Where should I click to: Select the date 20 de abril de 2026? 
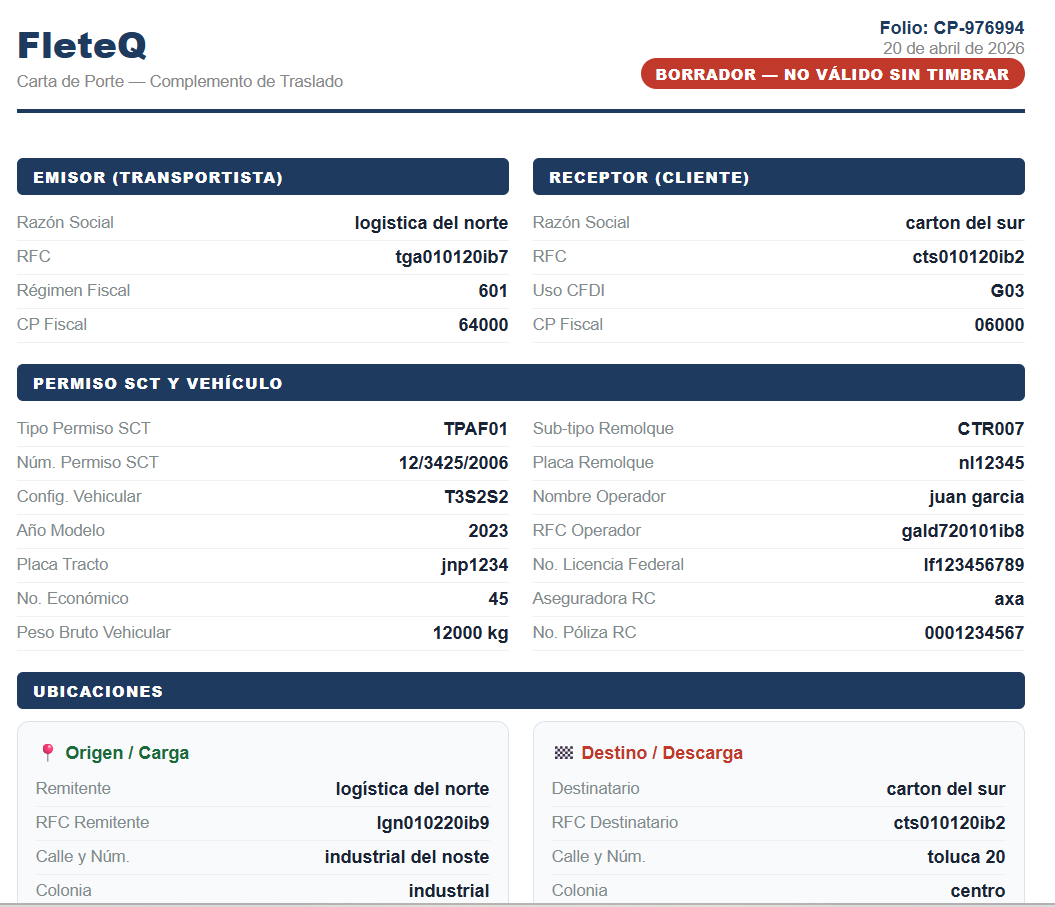click(x=953, y=48)
